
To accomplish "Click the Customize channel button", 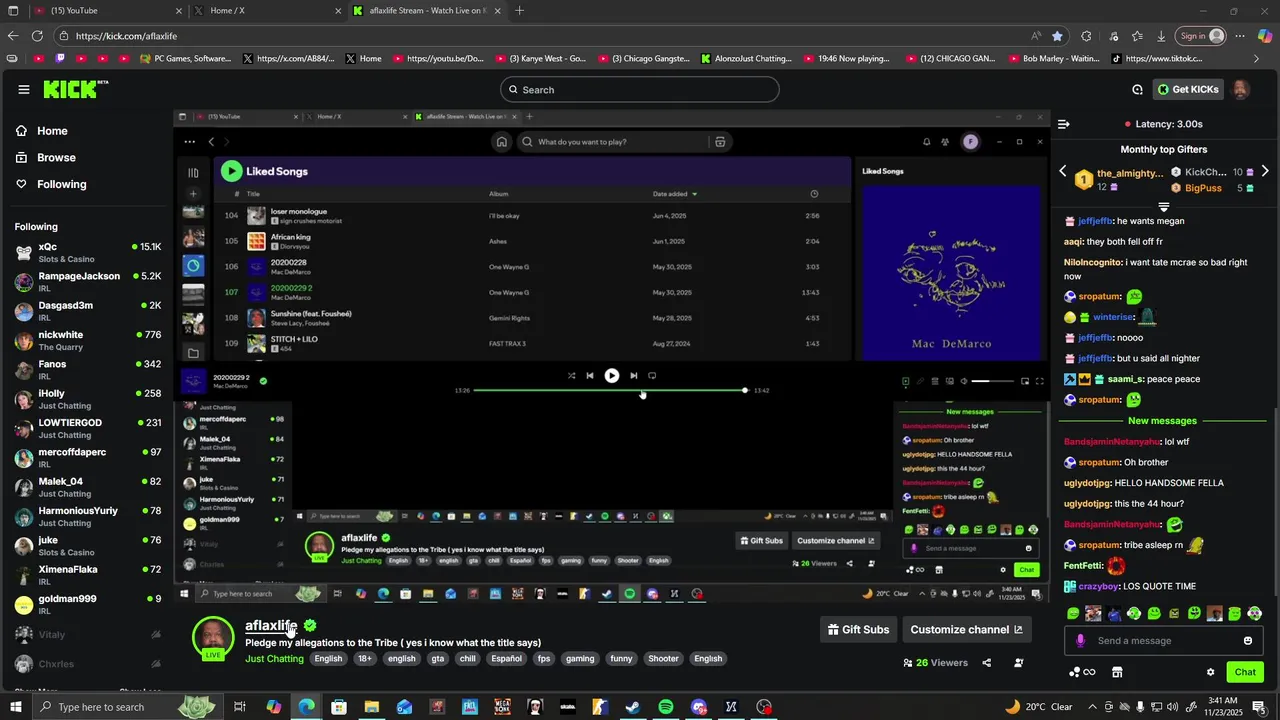I will [x=966, y=630].
